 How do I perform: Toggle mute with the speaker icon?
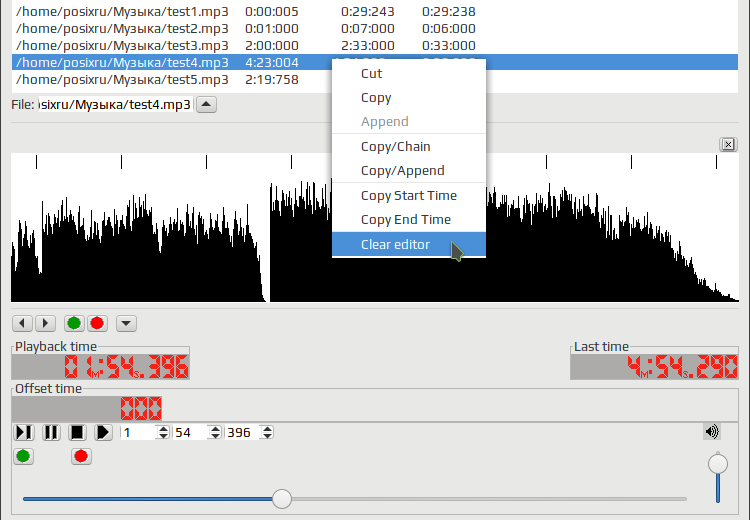[712, 431]
